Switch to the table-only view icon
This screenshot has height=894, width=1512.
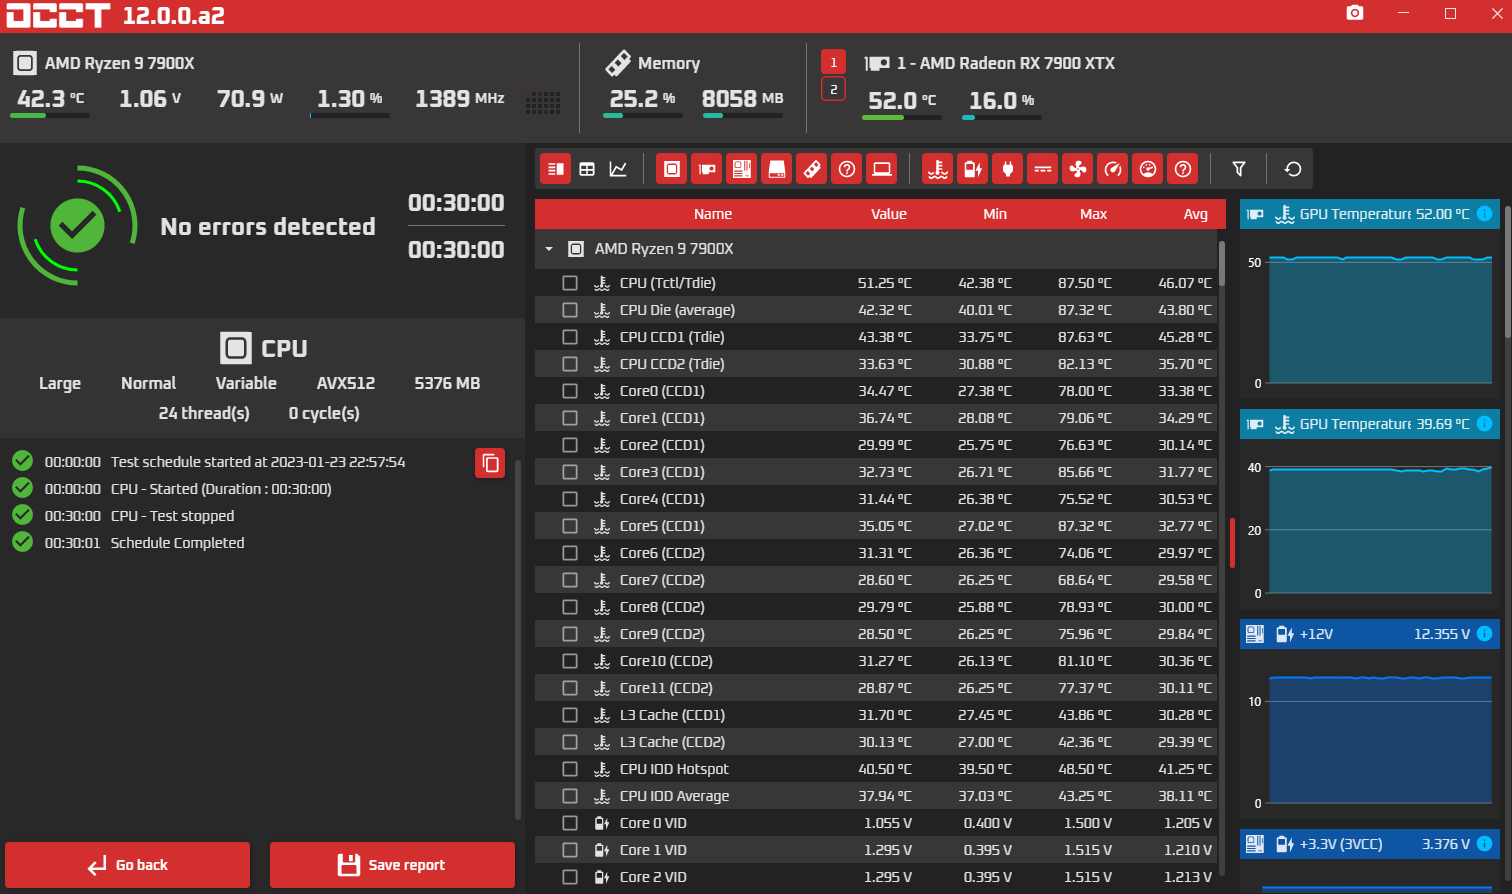click(x=587, y=169)
